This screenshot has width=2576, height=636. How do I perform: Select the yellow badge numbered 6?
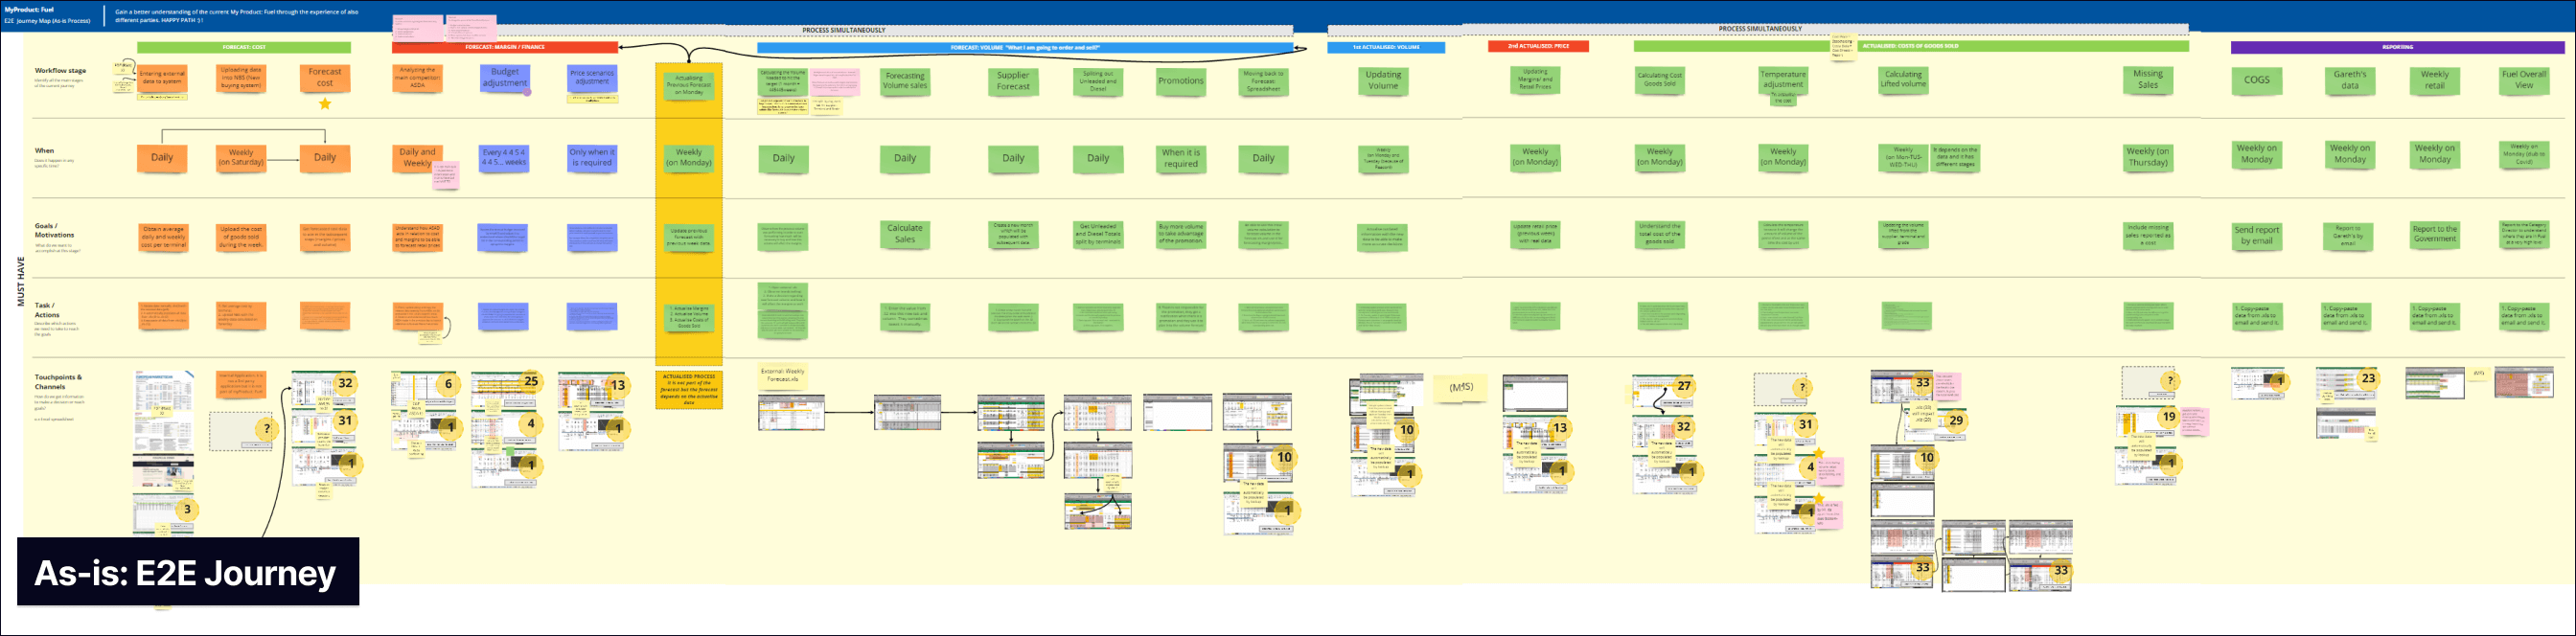(448, 384)
